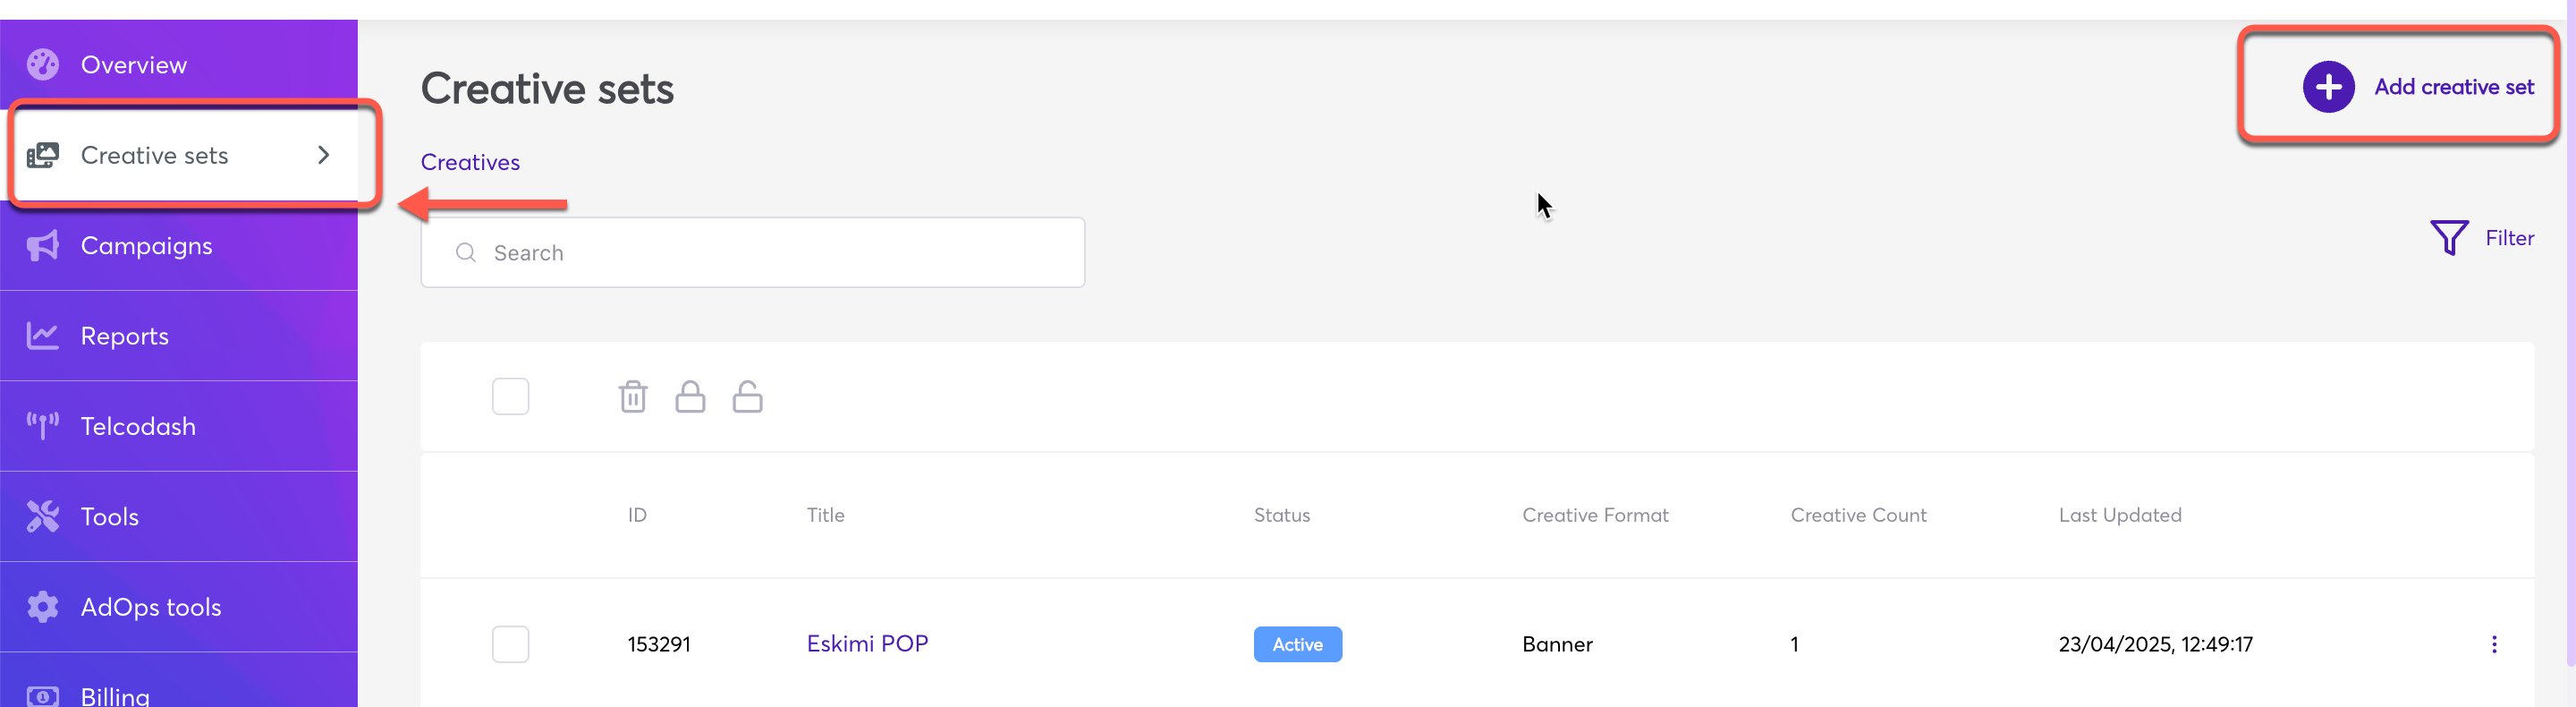Click the Creatives link
This screenshot has width=2576, height=707.
coord(470,162)
